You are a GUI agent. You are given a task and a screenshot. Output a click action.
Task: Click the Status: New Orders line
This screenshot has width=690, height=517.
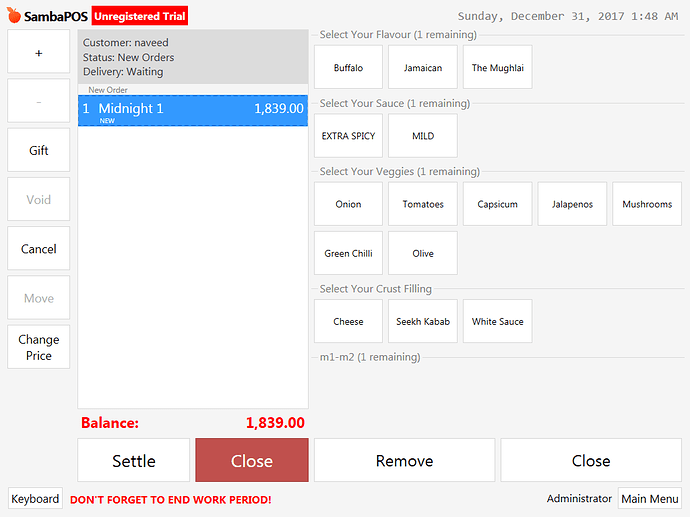(x=128, y=57)
